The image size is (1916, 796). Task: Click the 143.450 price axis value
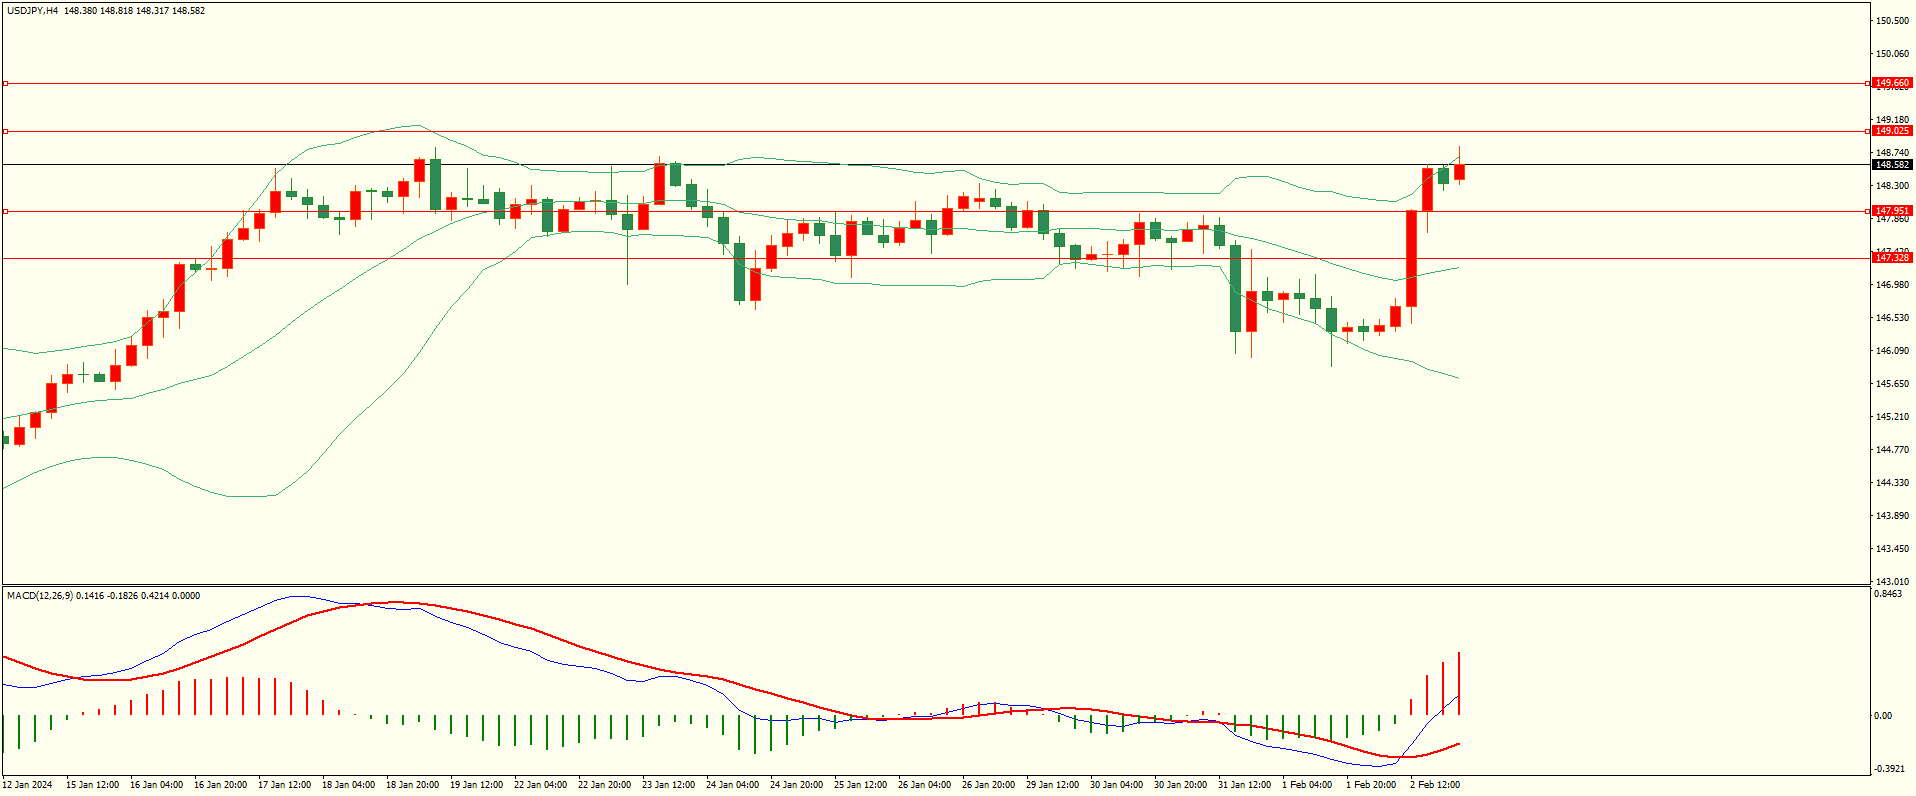1893,548
